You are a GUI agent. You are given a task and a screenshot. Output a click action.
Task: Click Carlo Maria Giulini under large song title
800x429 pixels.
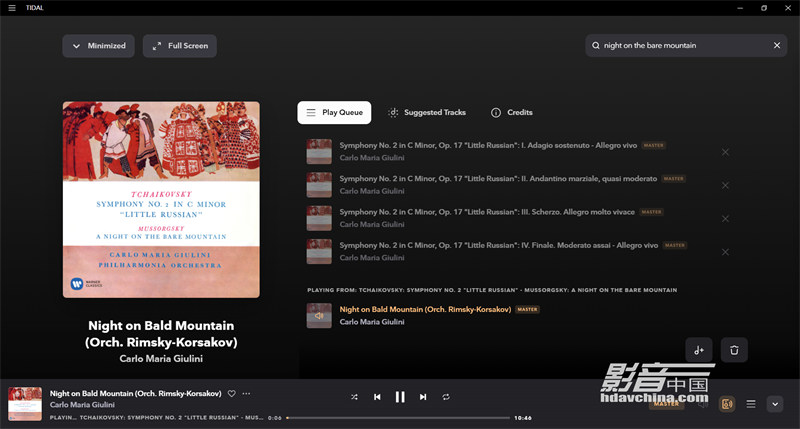161,359
